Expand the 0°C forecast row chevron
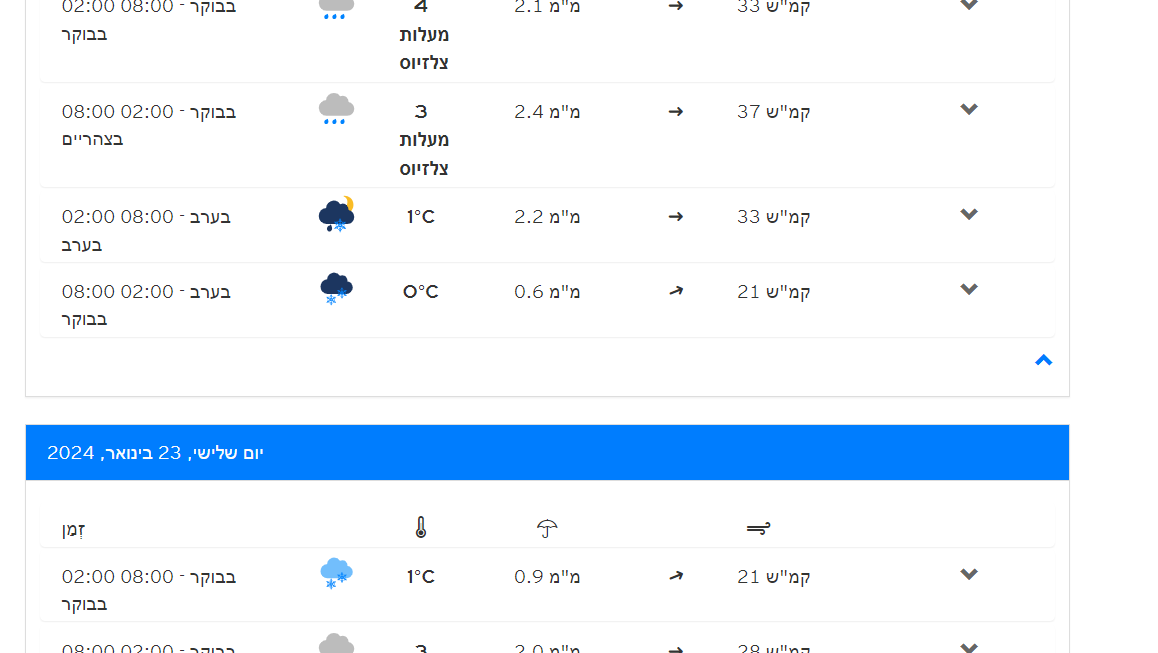Screen dimensions: 1158x653 (x=968, y=290)
